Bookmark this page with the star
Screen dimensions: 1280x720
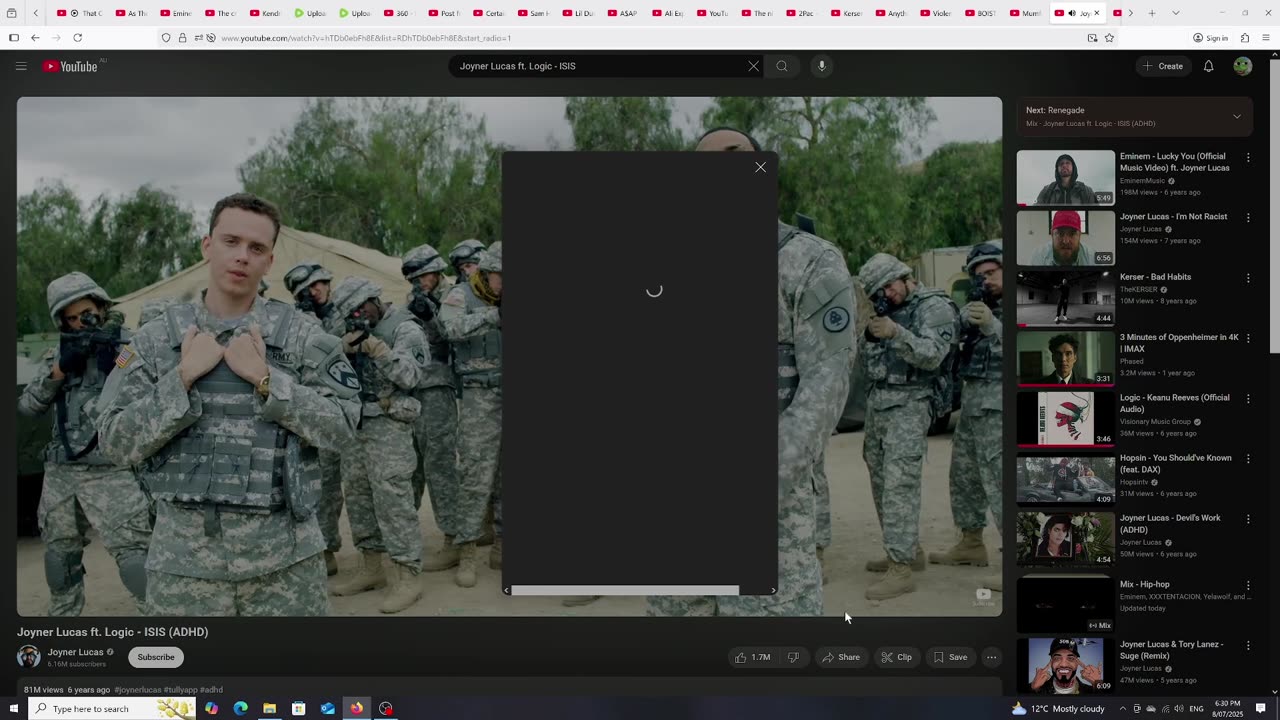[1109, 38]
